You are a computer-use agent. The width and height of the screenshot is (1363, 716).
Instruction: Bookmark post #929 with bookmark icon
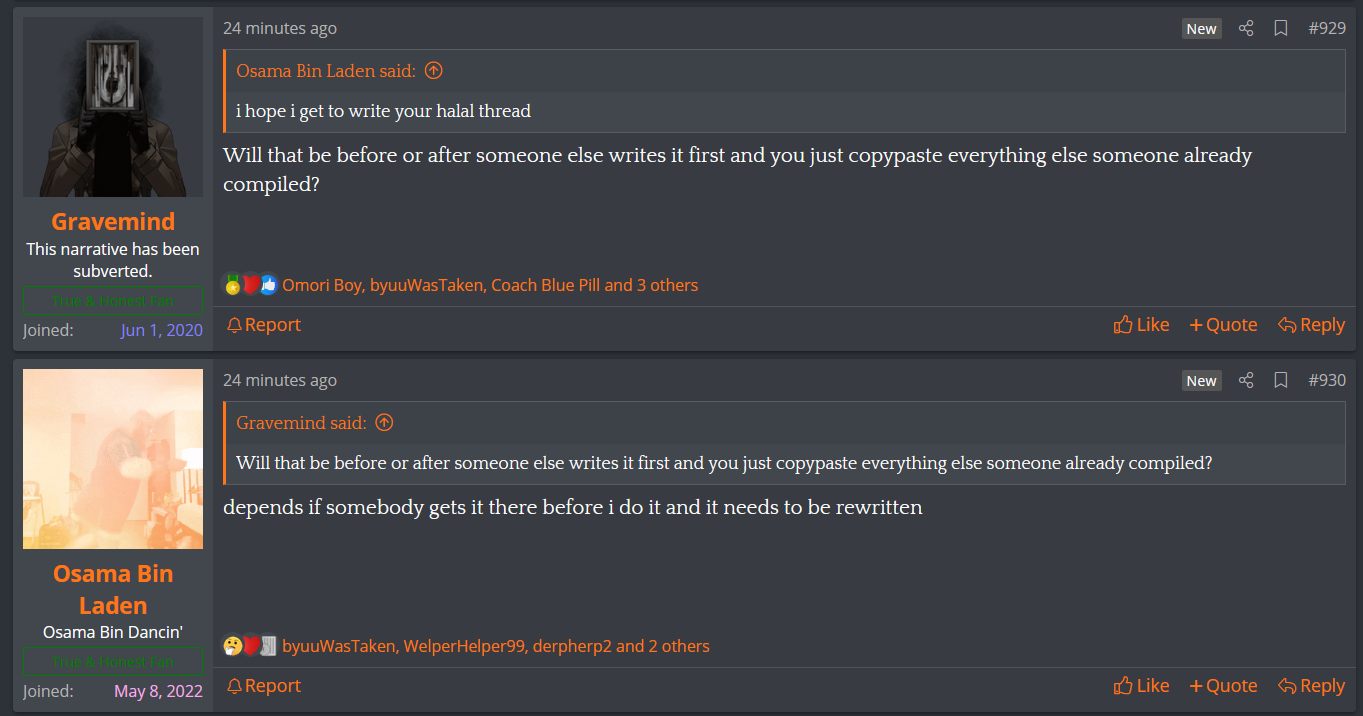click(x=1280, y=28)
